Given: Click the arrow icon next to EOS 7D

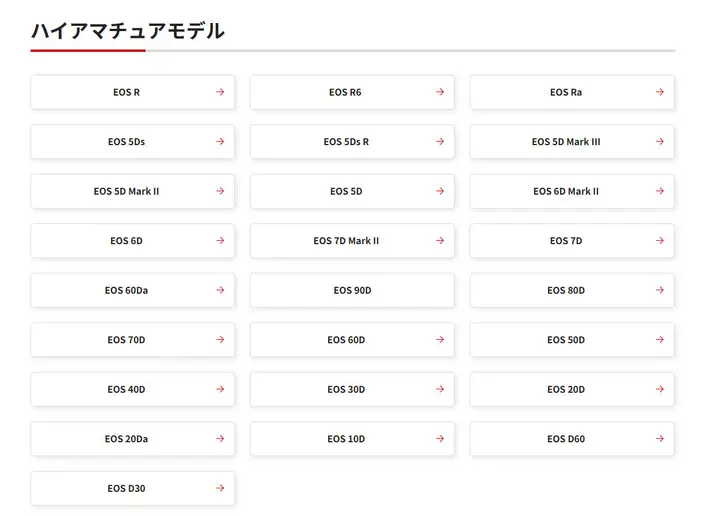Looking at the screenshot, I should [659, 241].
